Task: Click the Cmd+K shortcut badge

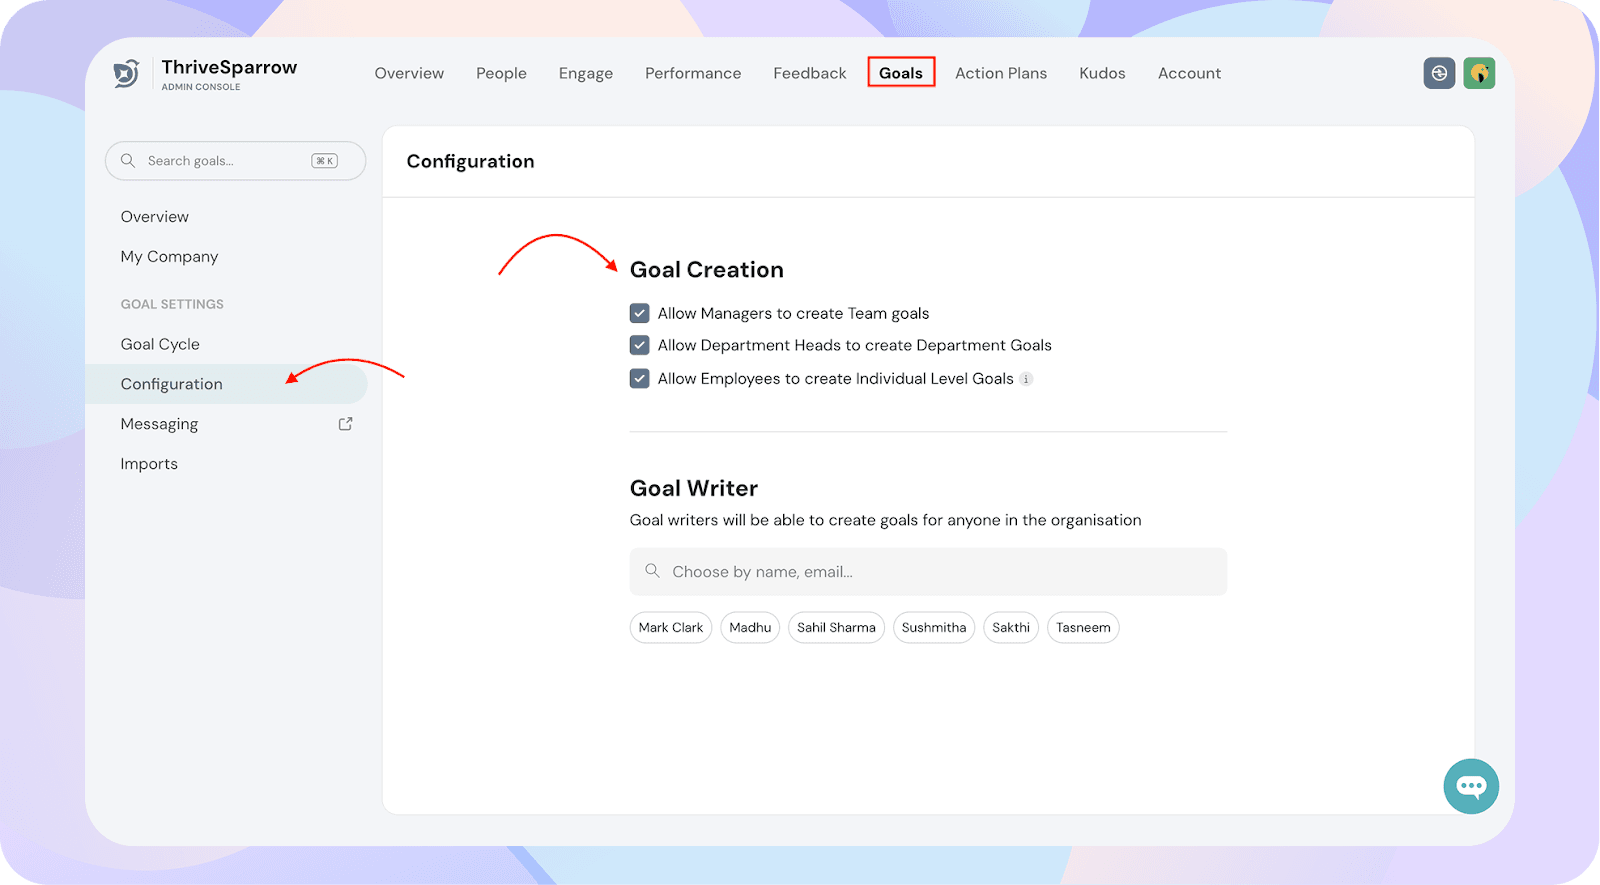Action: point(325,161)
